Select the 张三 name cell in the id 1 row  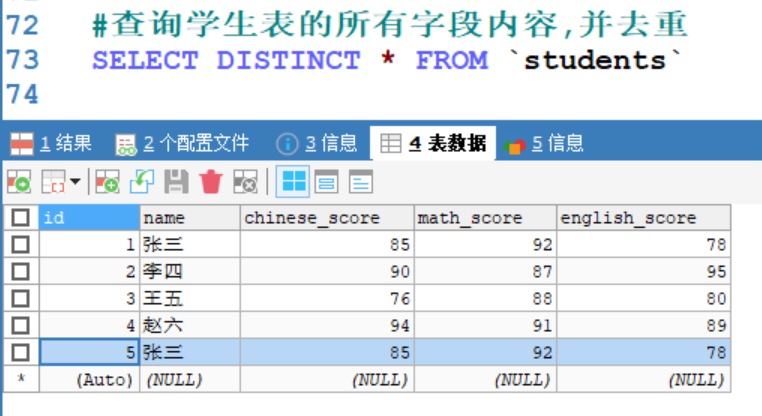pyautogui.click(x=190, y=244)
